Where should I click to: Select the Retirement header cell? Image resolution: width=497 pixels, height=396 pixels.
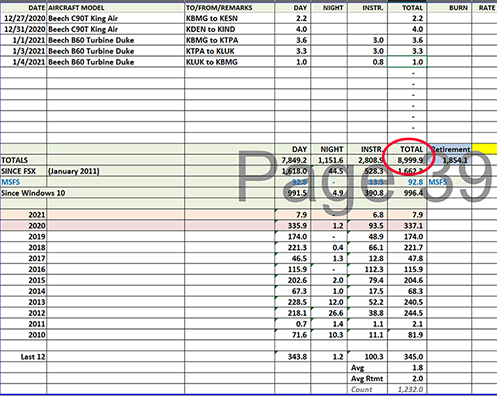449,149
